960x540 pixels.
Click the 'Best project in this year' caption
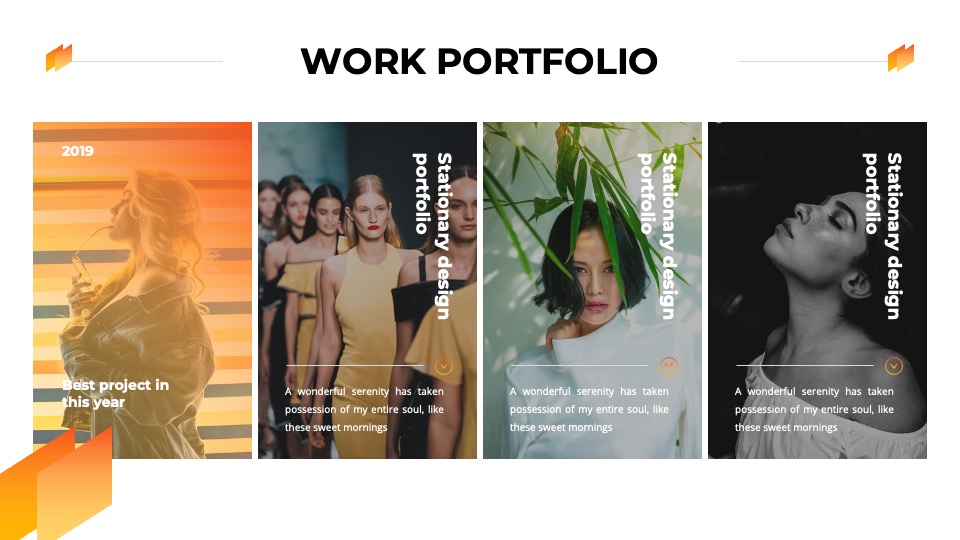[115, 393]
